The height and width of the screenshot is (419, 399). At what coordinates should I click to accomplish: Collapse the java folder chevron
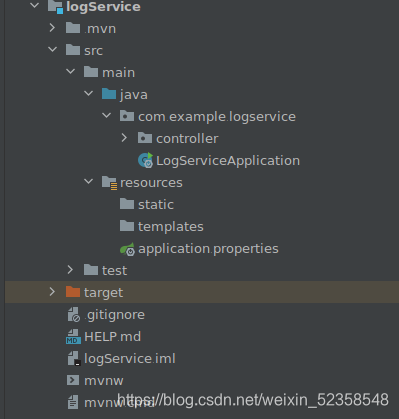pyautogui.click(x=88, y=94)
